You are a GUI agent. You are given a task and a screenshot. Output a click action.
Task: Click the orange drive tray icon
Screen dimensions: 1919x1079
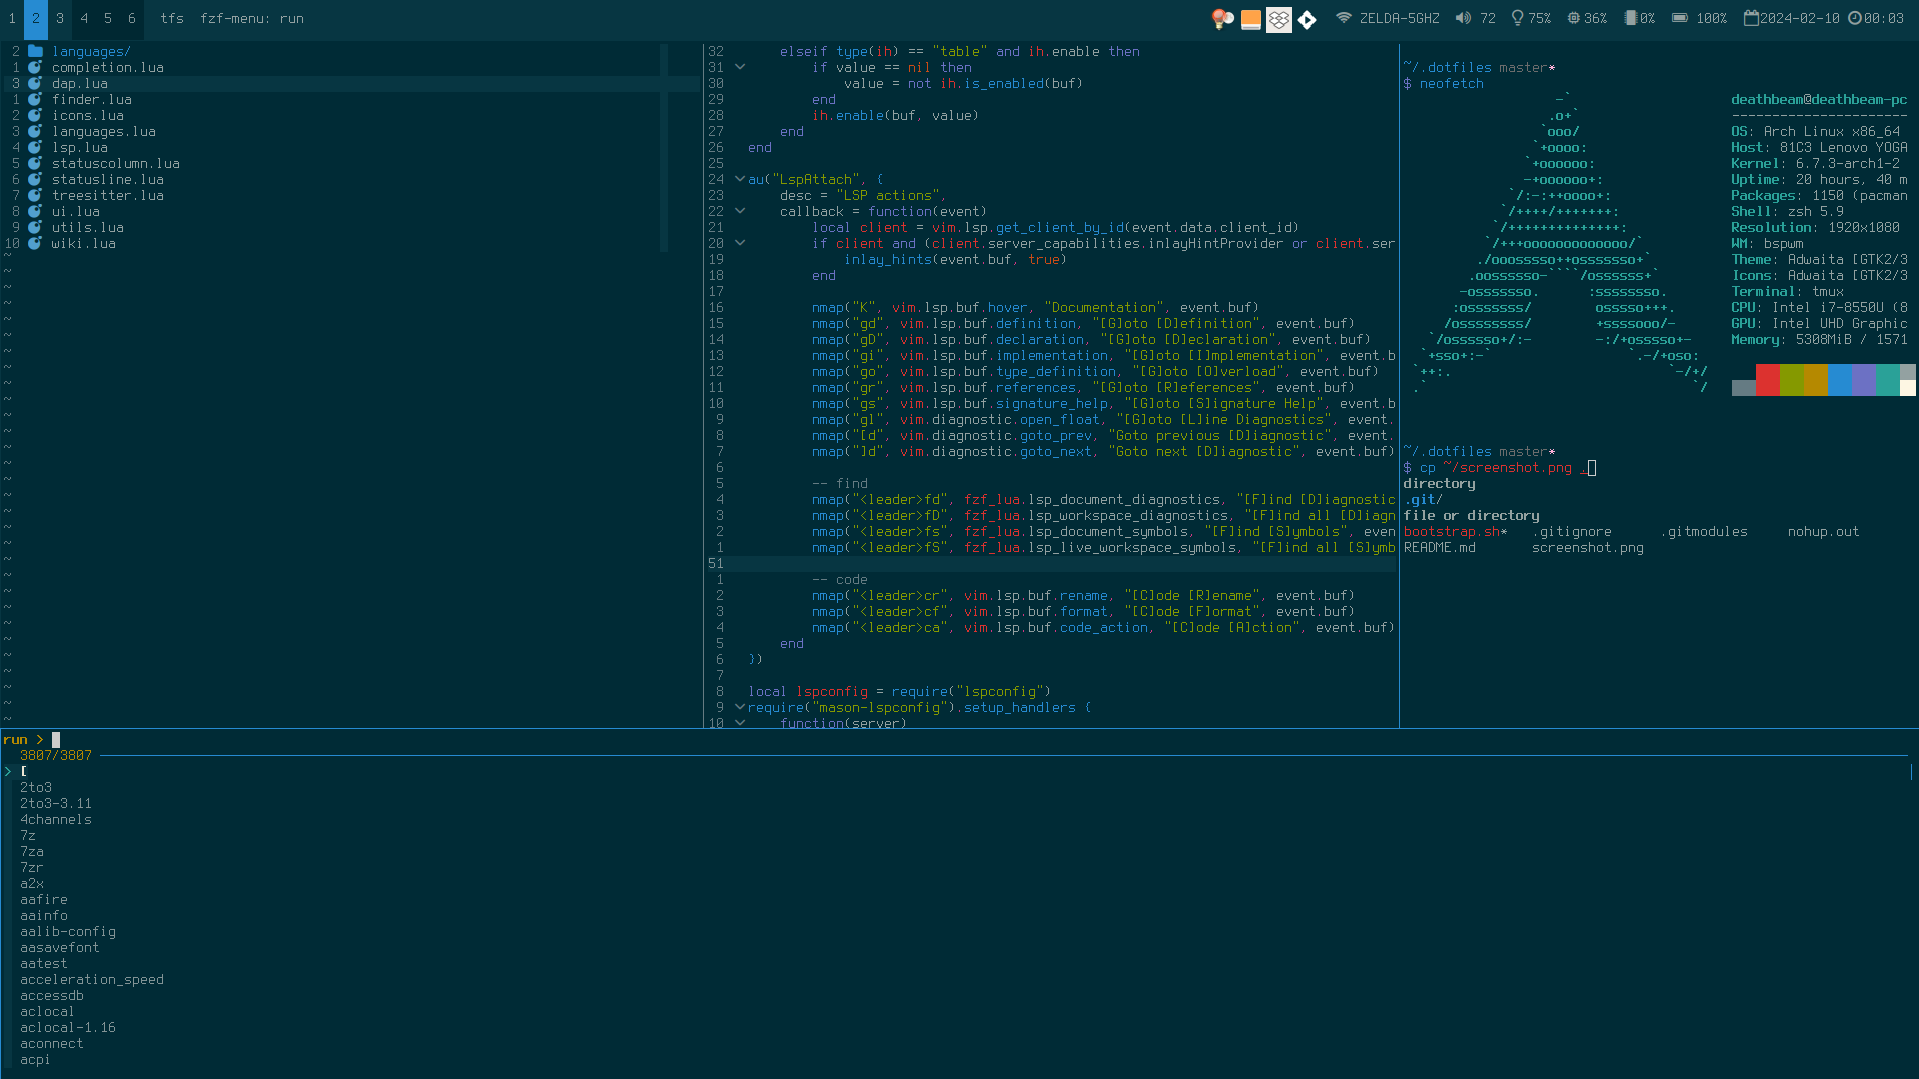point(1250,19)
